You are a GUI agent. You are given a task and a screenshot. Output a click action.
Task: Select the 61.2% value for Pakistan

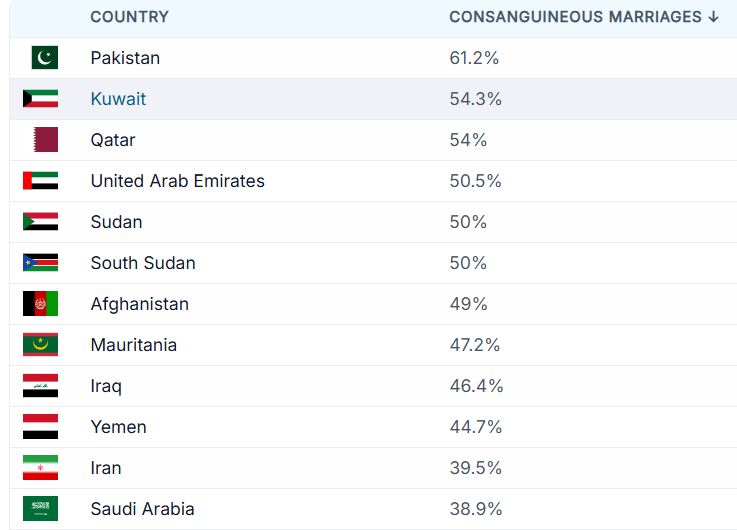pos(474,58)
